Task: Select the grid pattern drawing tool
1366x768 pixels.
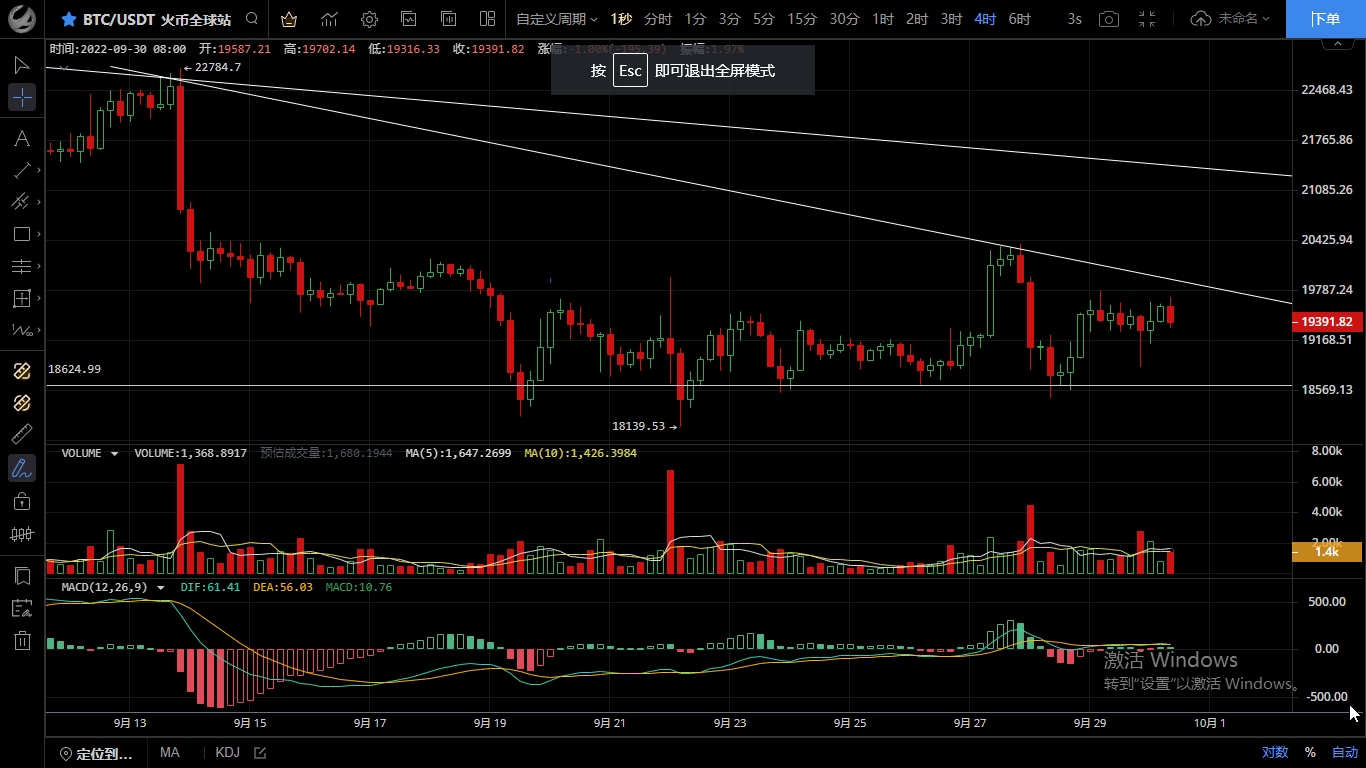Action: click(22, 298)
